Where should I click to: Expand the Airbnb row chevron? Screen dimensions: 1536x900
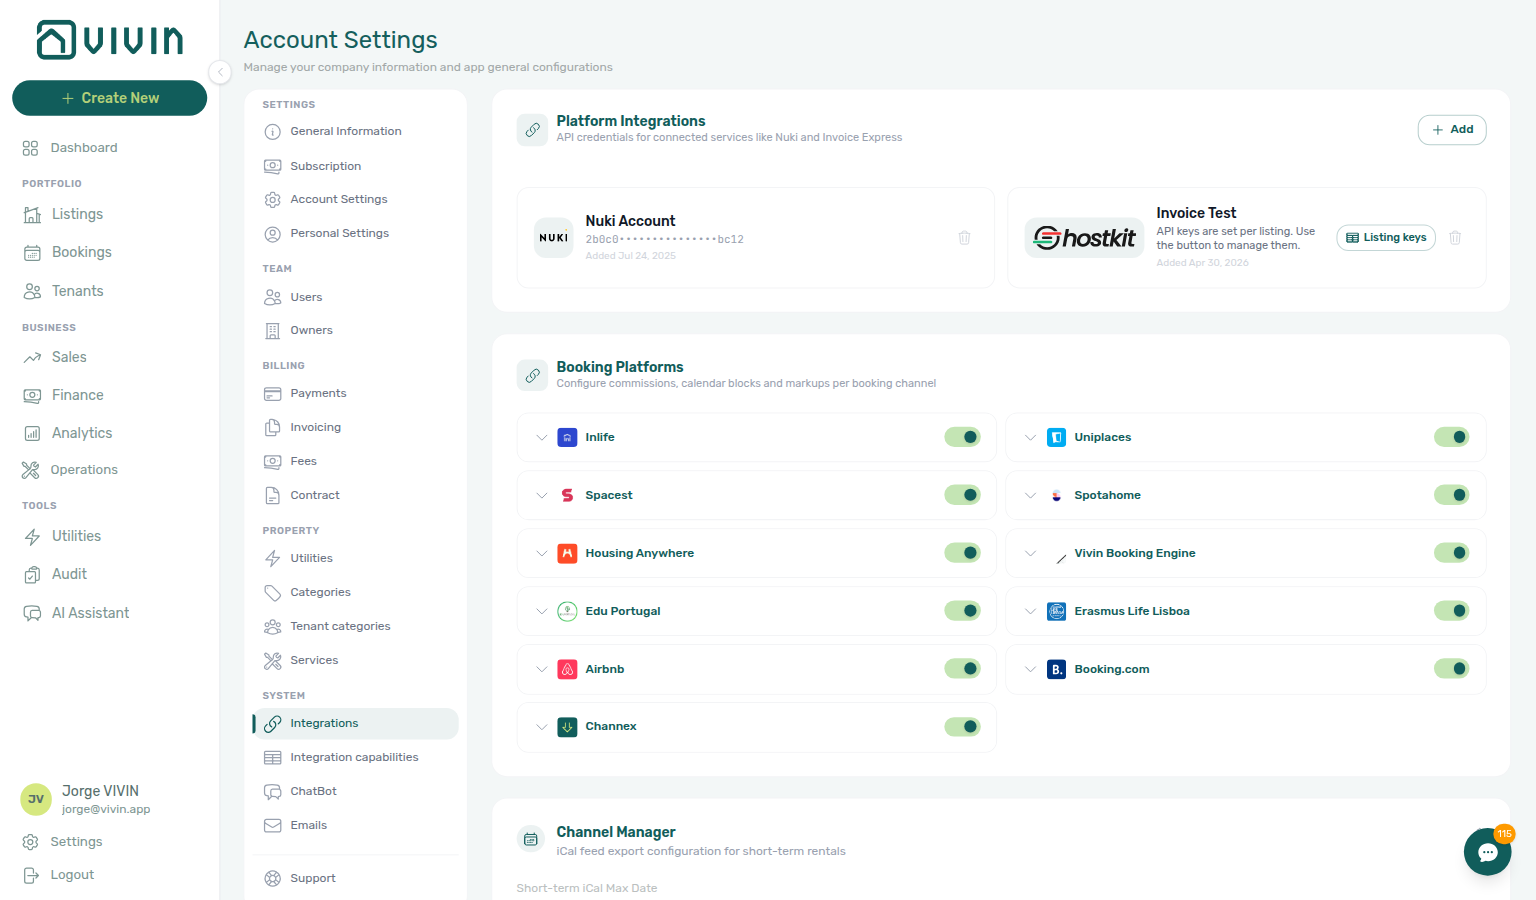(x=541, y=669)
